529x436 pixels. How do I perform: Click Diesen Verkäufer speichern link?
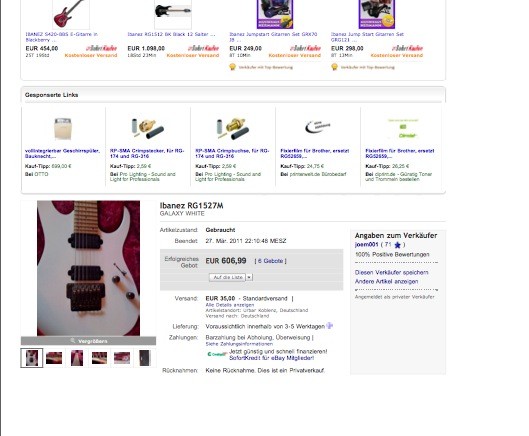point(391,272)
